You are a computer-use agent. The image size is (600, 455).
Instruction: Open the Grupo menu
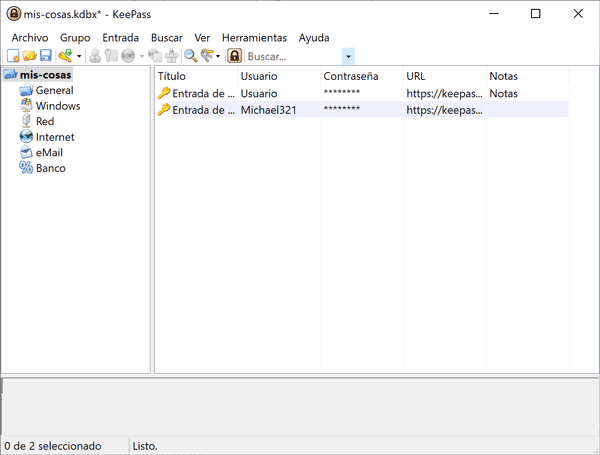(75, 38)
